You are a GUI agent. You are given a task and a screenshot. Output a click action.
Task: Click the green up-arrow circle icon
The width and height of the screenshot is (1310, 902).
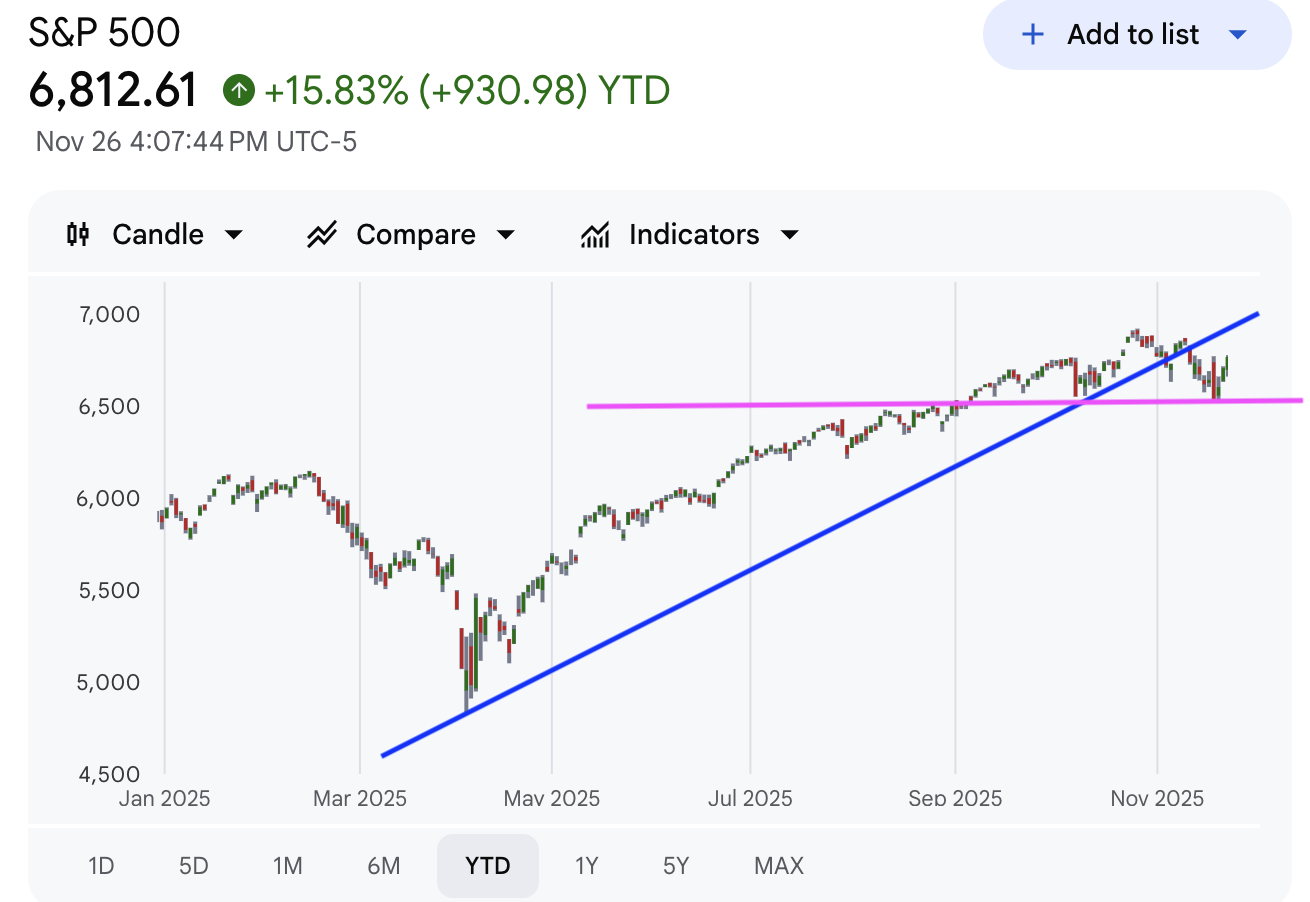(238, 91)
